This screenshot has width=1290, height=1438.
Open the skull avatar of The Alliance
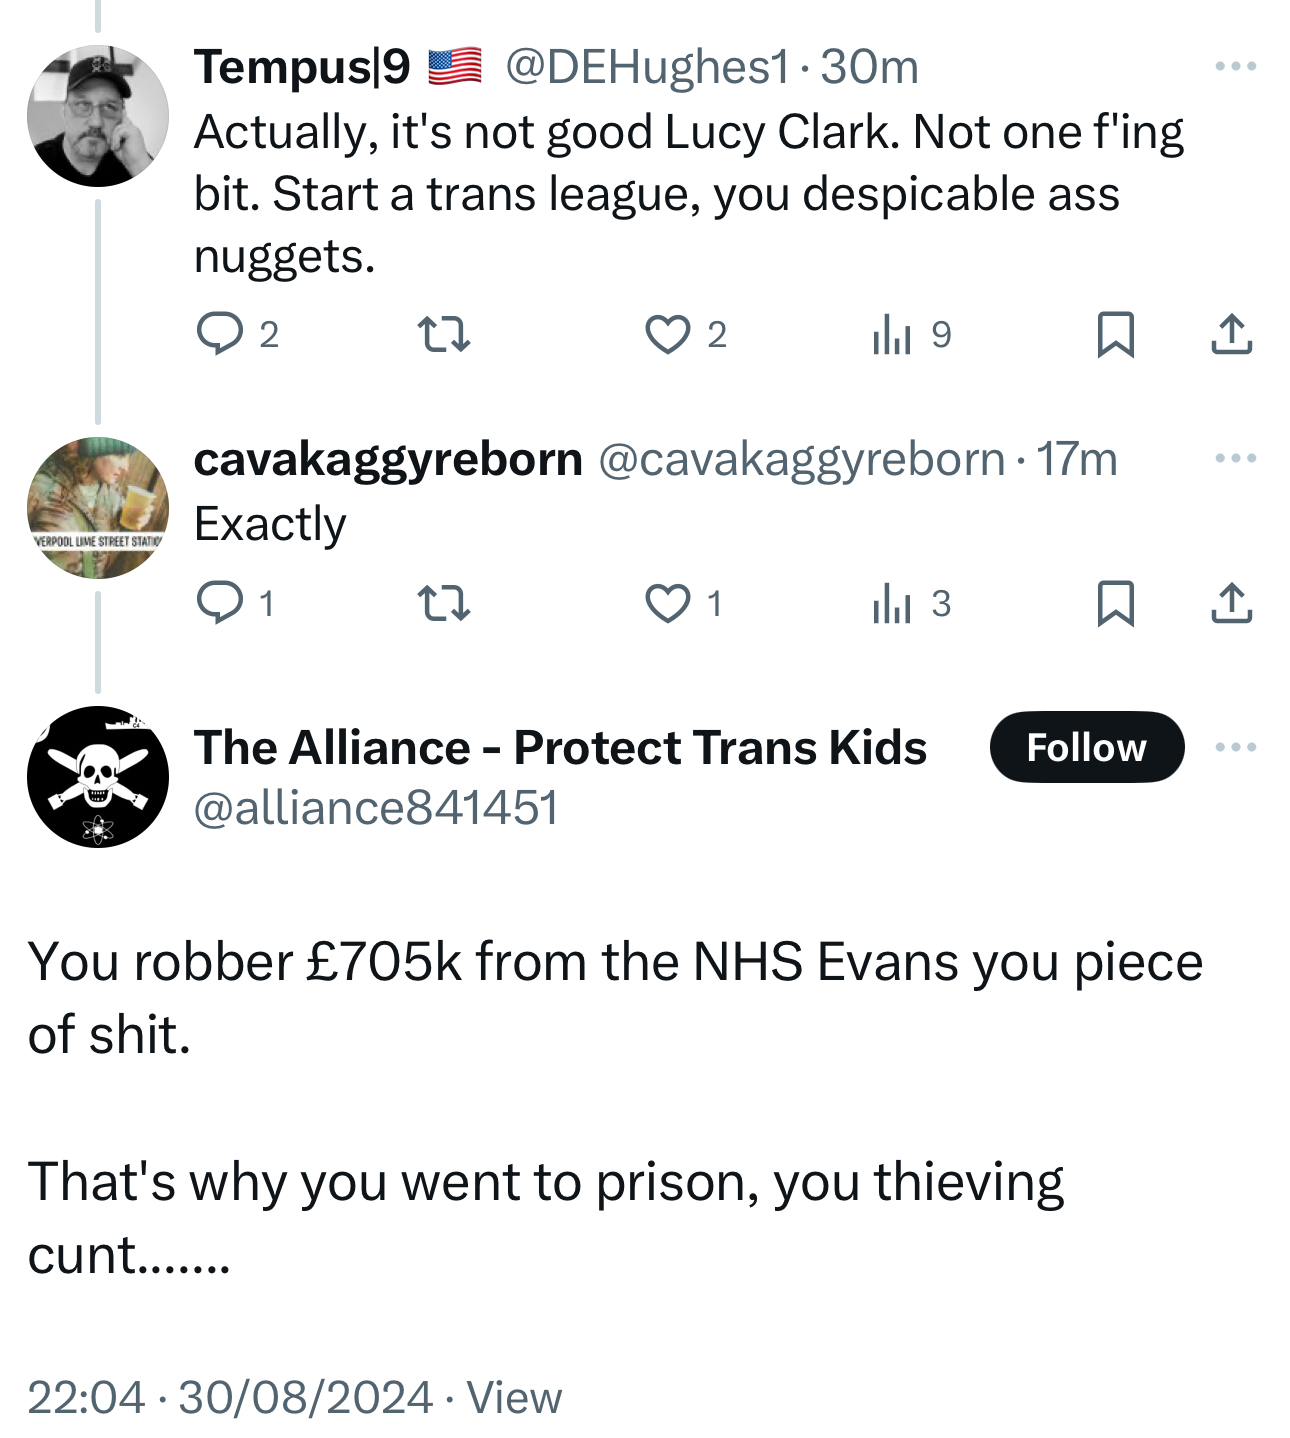(x=98, y=777)
